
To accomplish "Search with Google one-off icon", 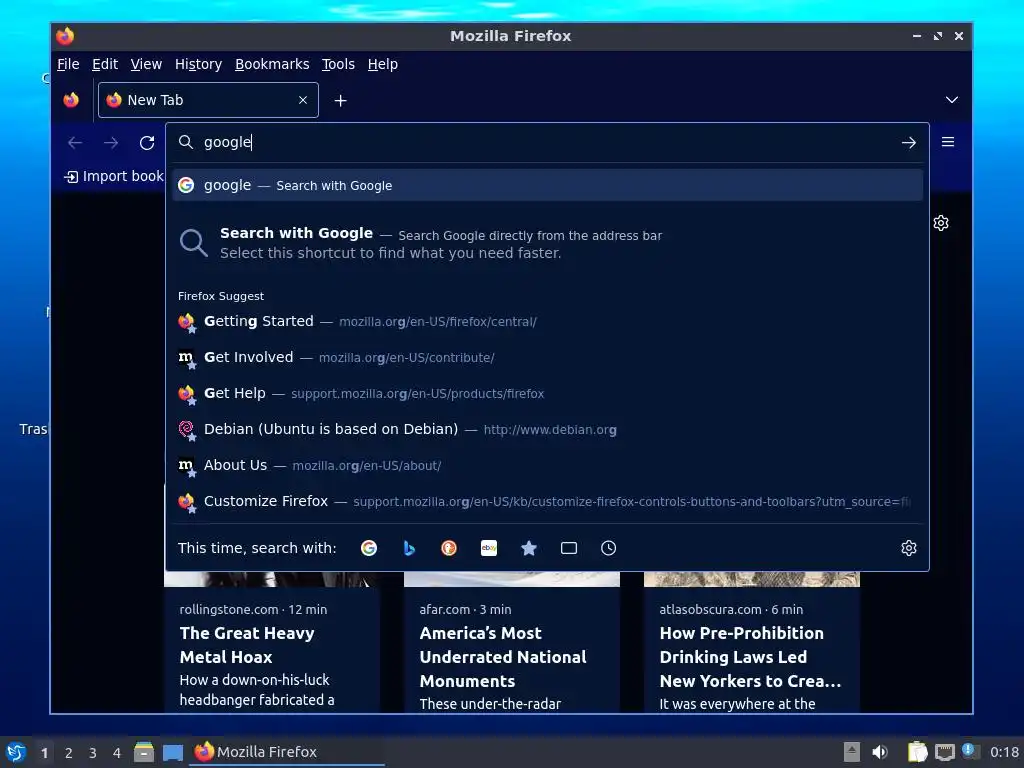I will pyautogui.click(x=369, y=548).
